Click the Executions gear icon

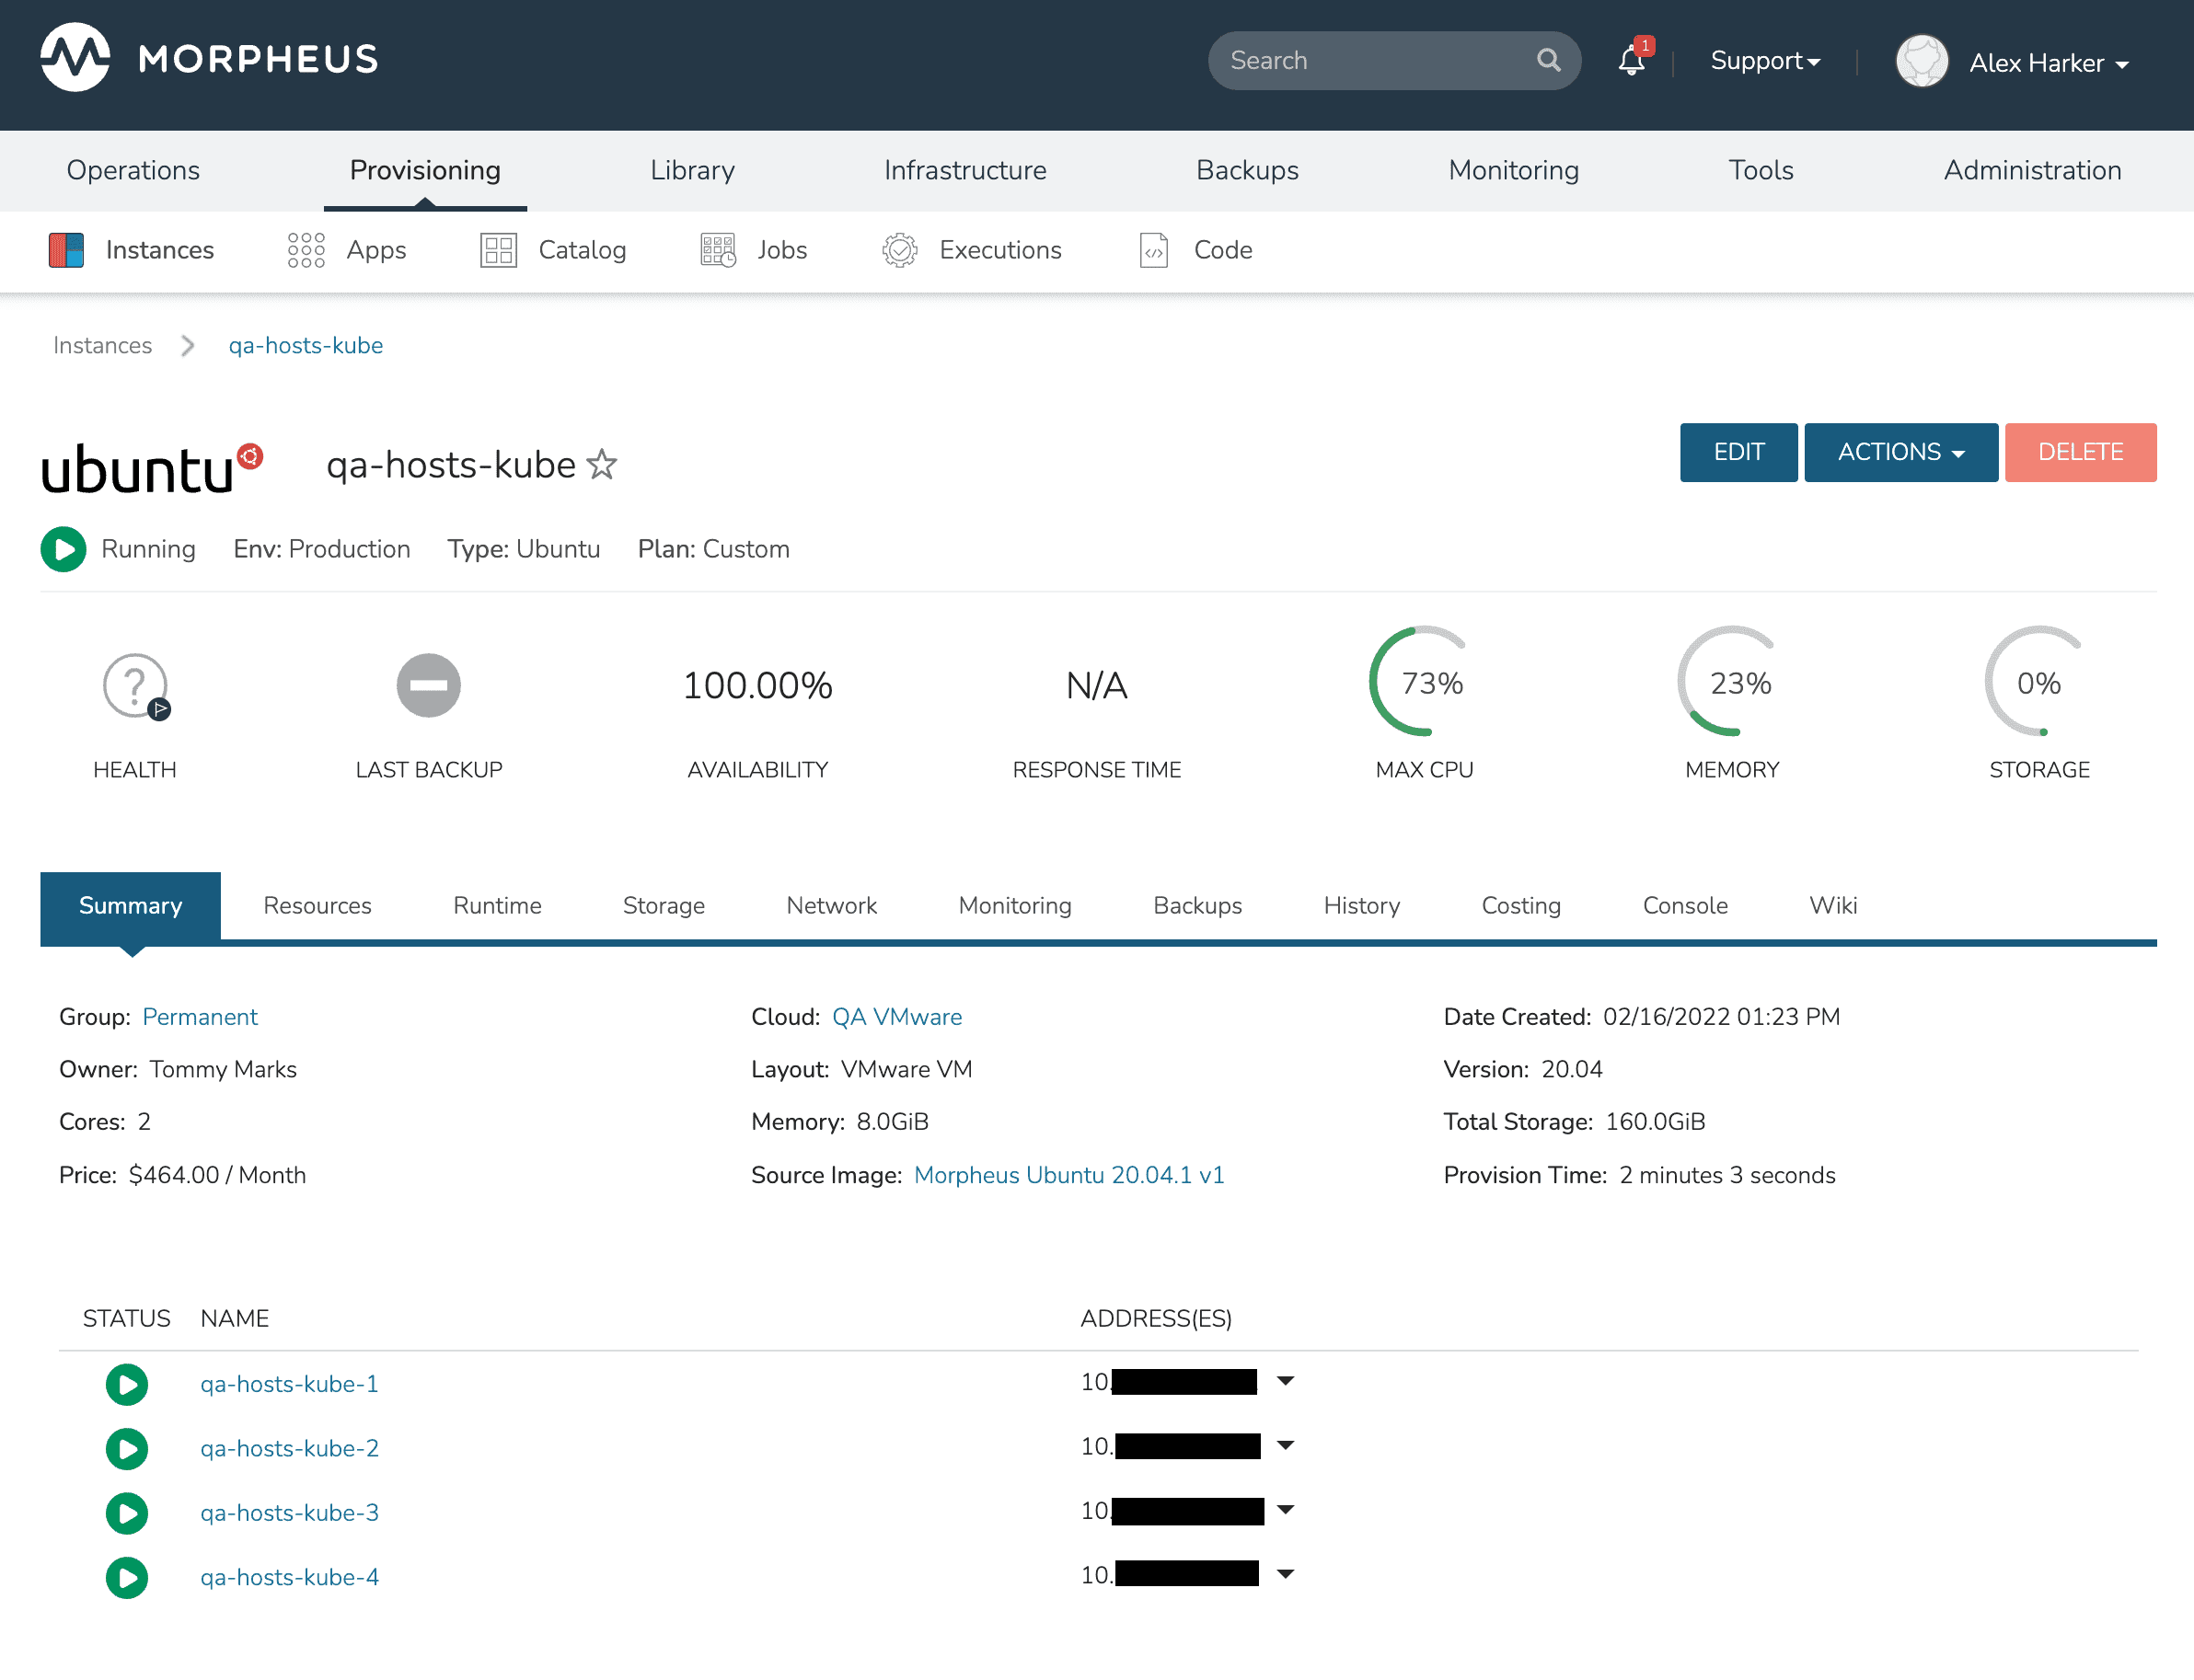[899, 250]
